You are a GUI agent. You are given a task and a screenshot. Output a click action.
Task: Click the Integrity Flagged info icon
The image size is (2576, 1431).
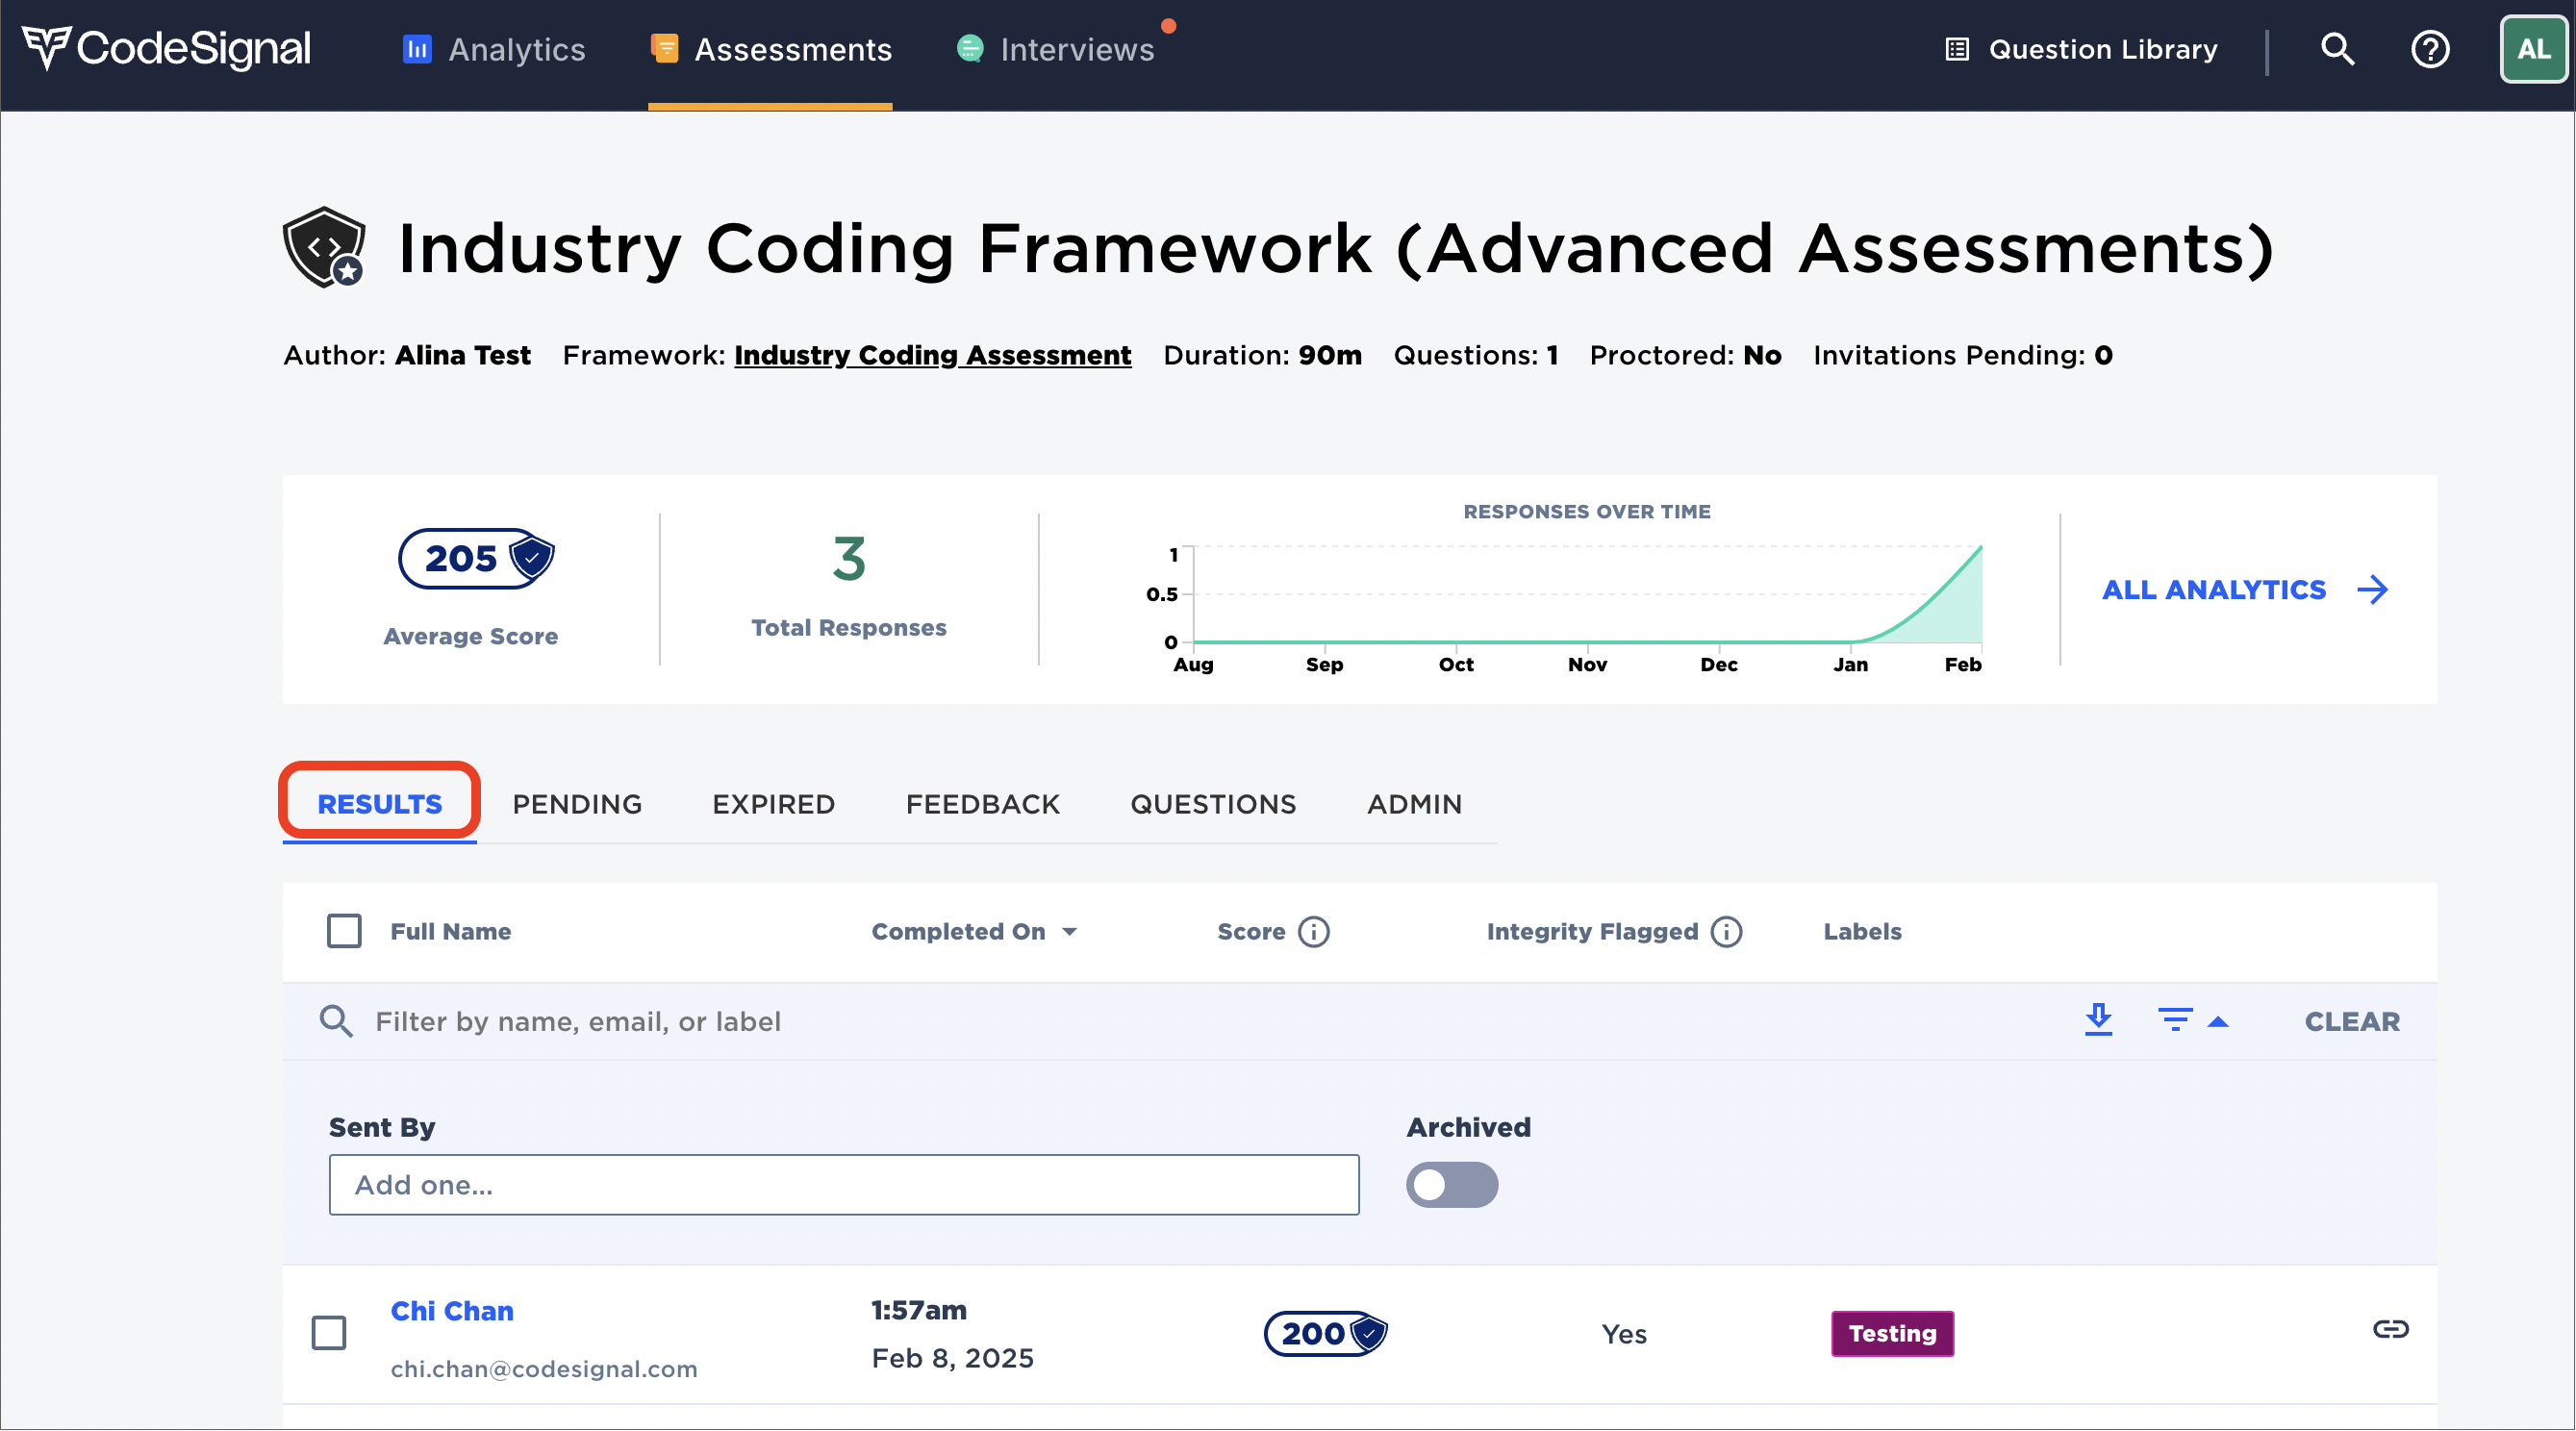[x=1726, y=931]
